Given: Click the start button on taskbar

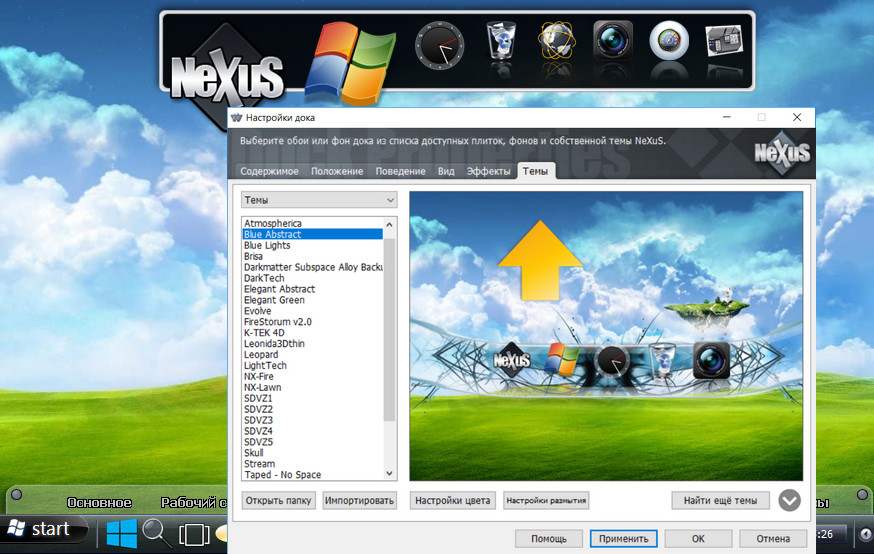Looking at the screenshot, I should (45, 529).
